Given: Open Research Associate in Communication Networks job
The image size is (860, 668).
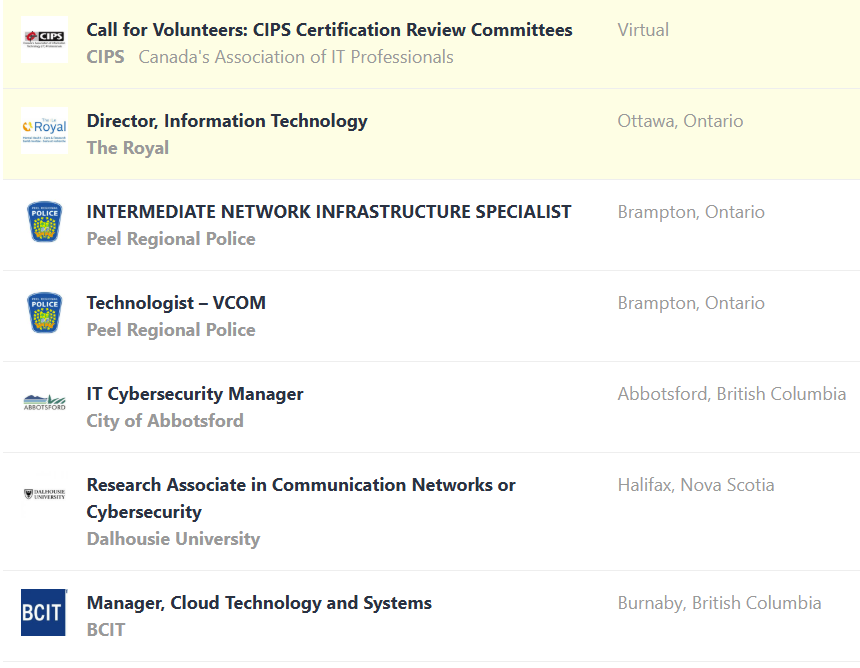Looking at the screenshot, I should [301, 485].
